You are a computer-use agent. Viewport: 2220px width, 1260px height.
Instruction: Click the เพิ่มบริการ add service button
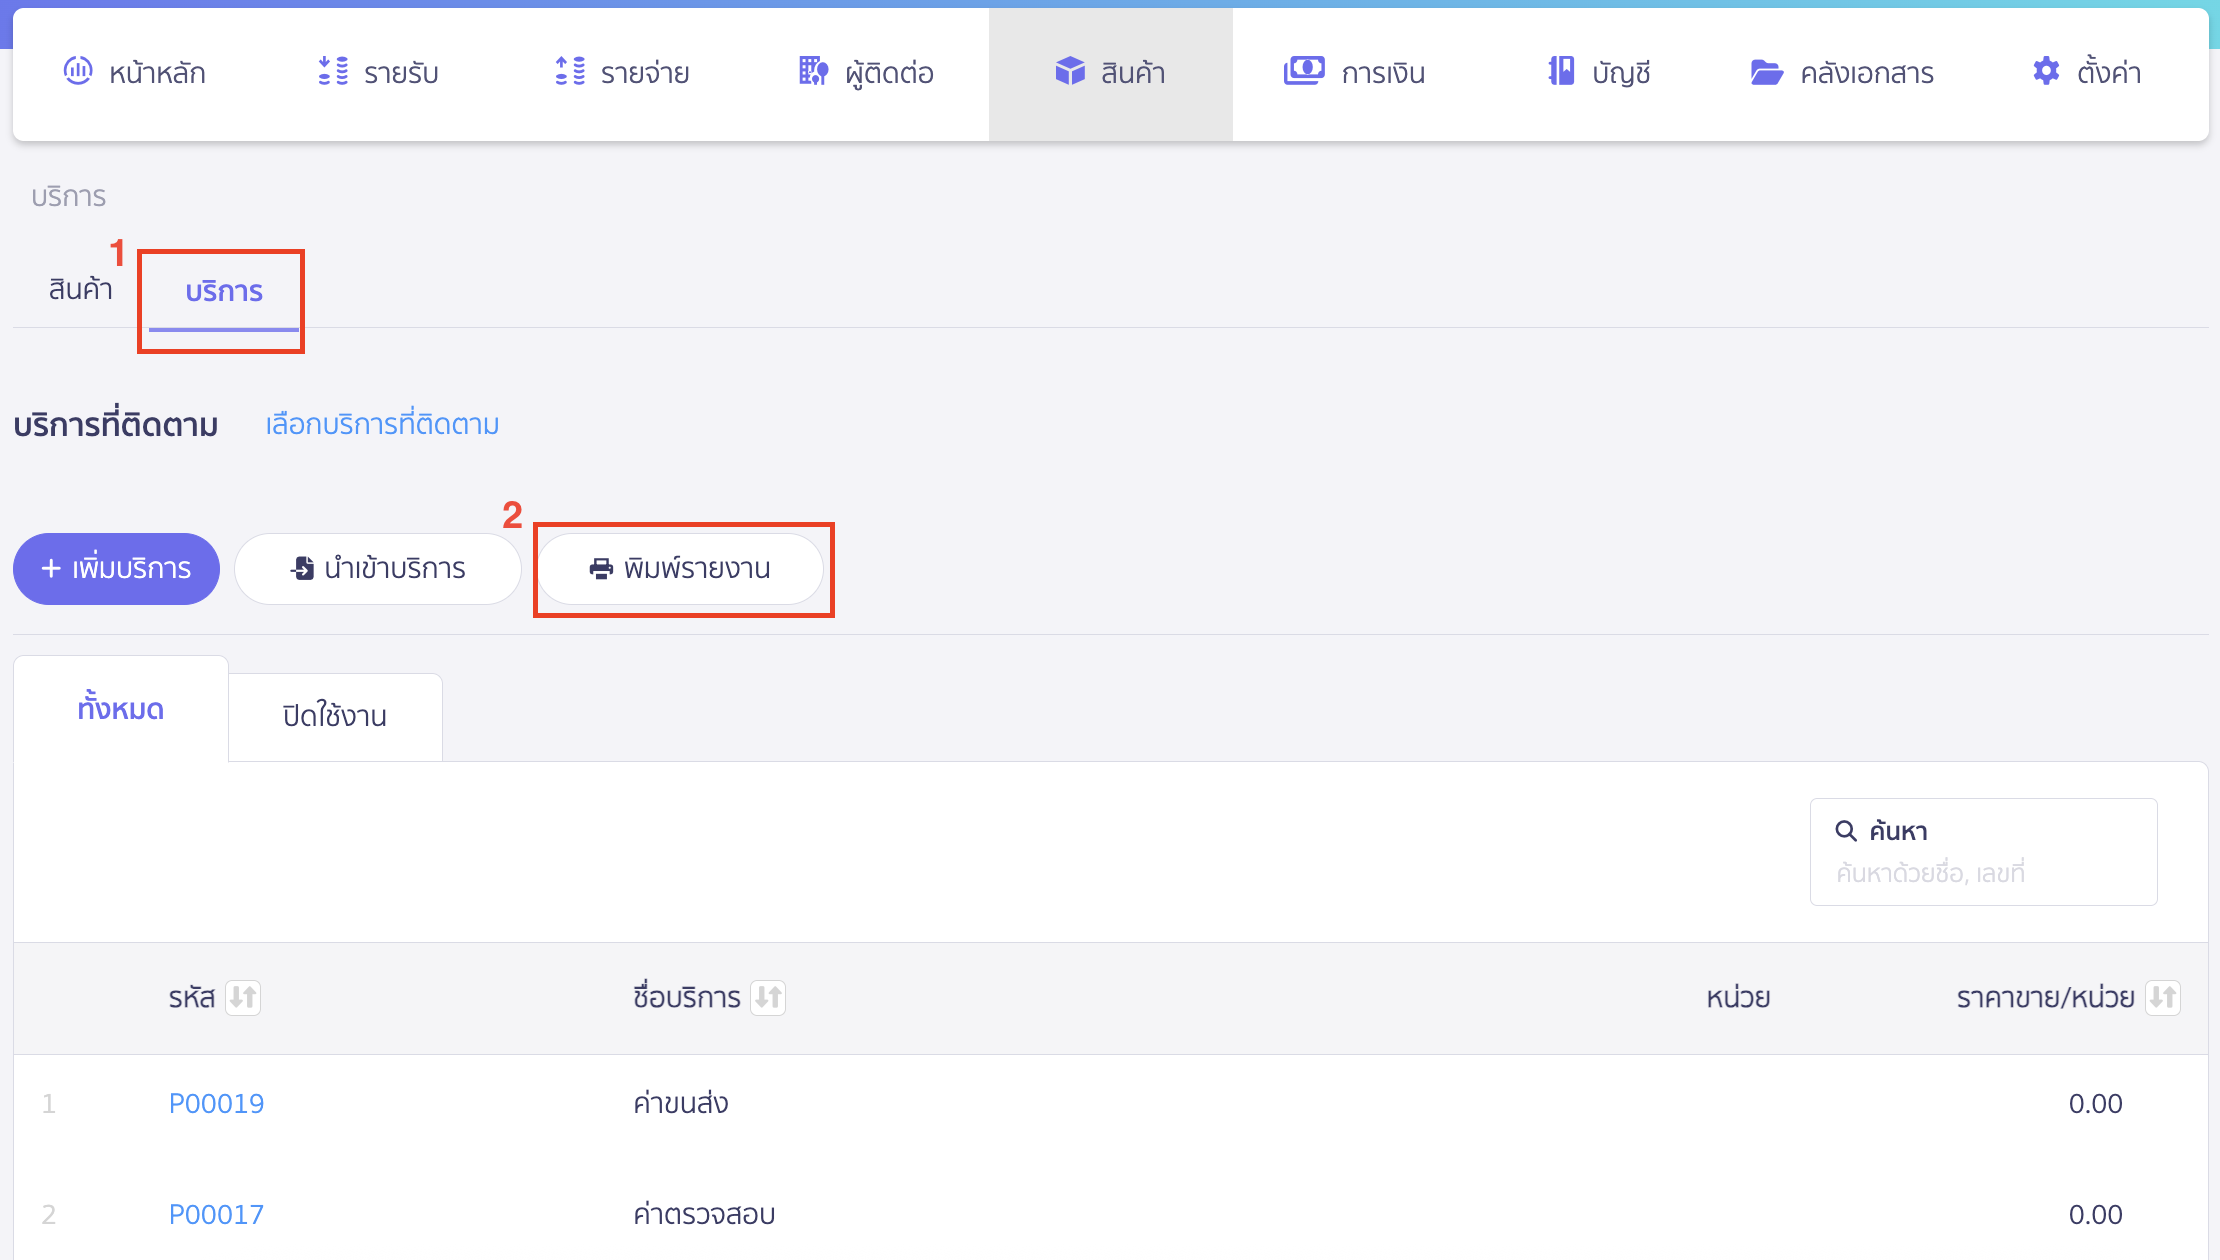click(x=116, y=569)
